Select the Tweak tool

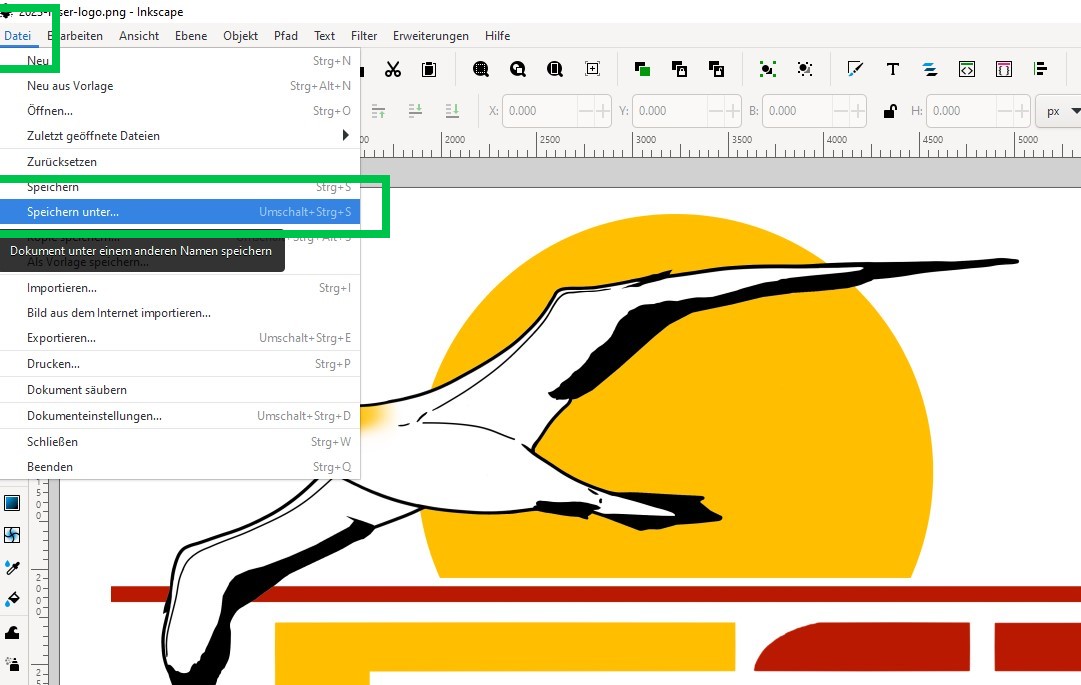(12, 632)
